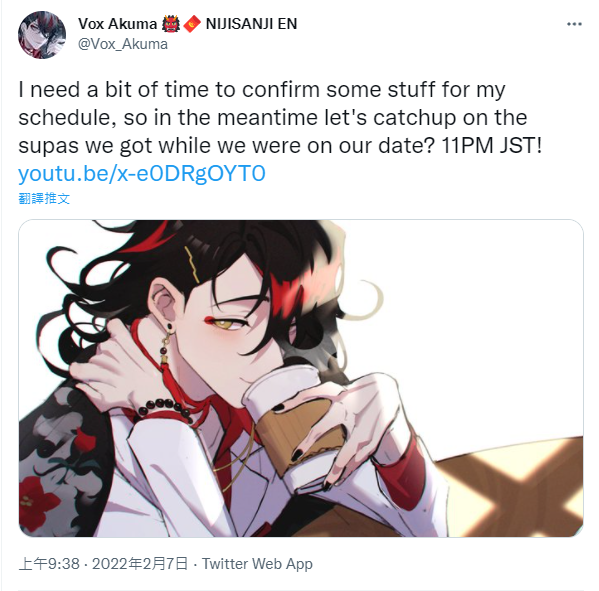Screen dimensions: 599x591
Task: Enlarge the attached artwork image
Action: tap(301, 378)
